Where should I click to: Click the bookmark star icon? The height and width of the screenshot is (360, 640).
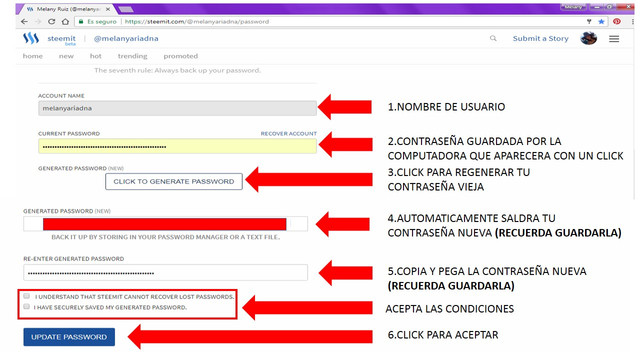pyautogui.click(x=601, y=22)
